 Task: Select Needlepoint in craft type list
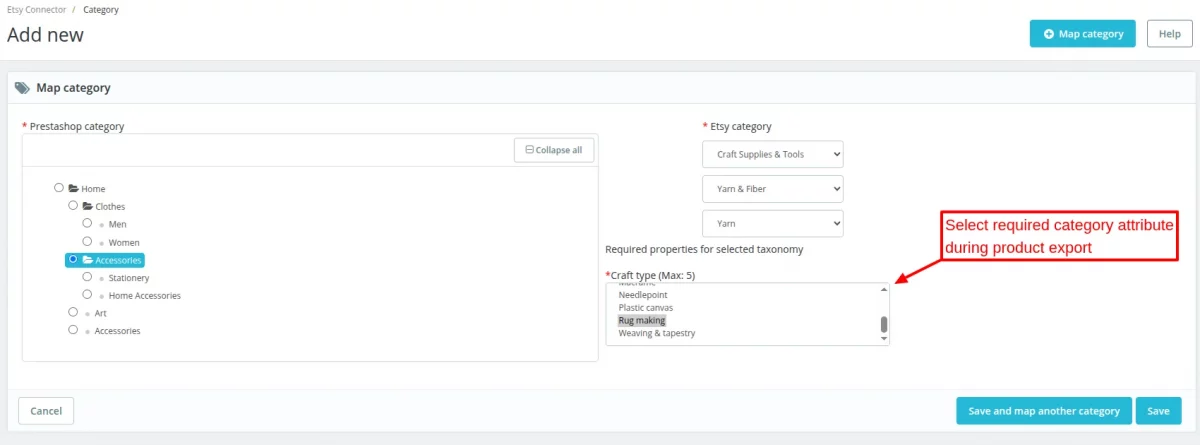643,295
